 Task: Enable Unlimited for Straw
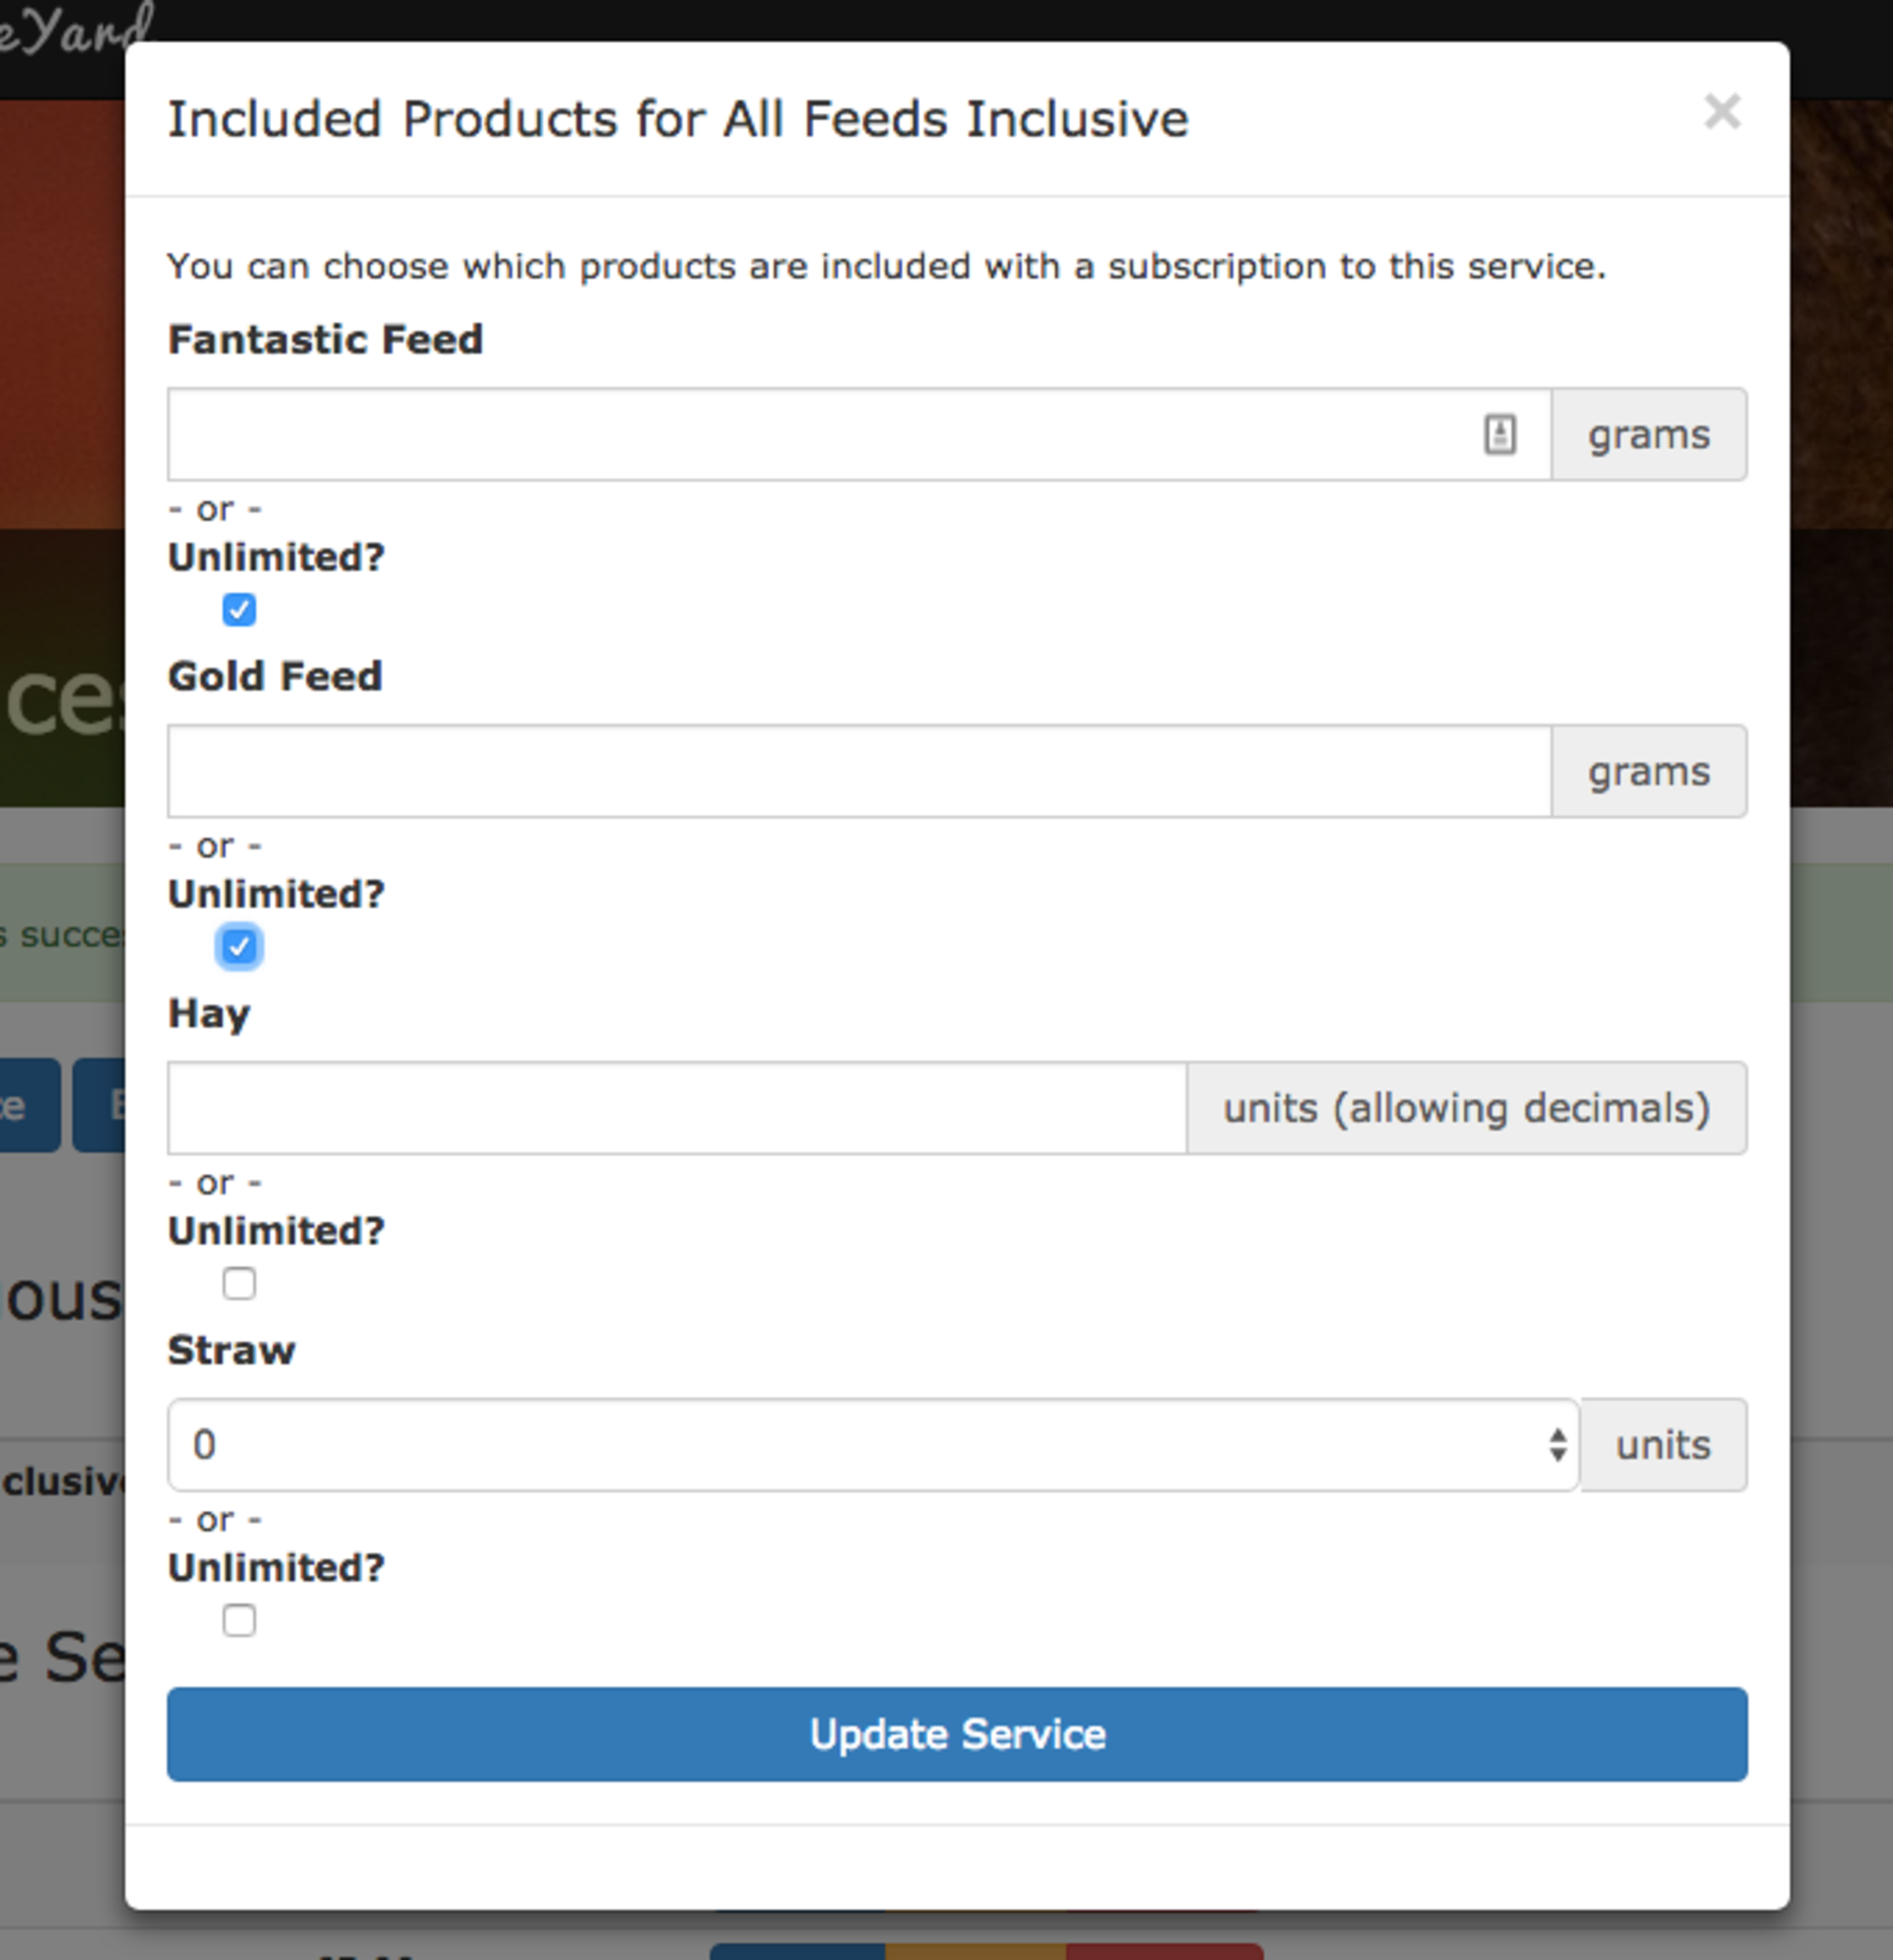coord(239,1620)
